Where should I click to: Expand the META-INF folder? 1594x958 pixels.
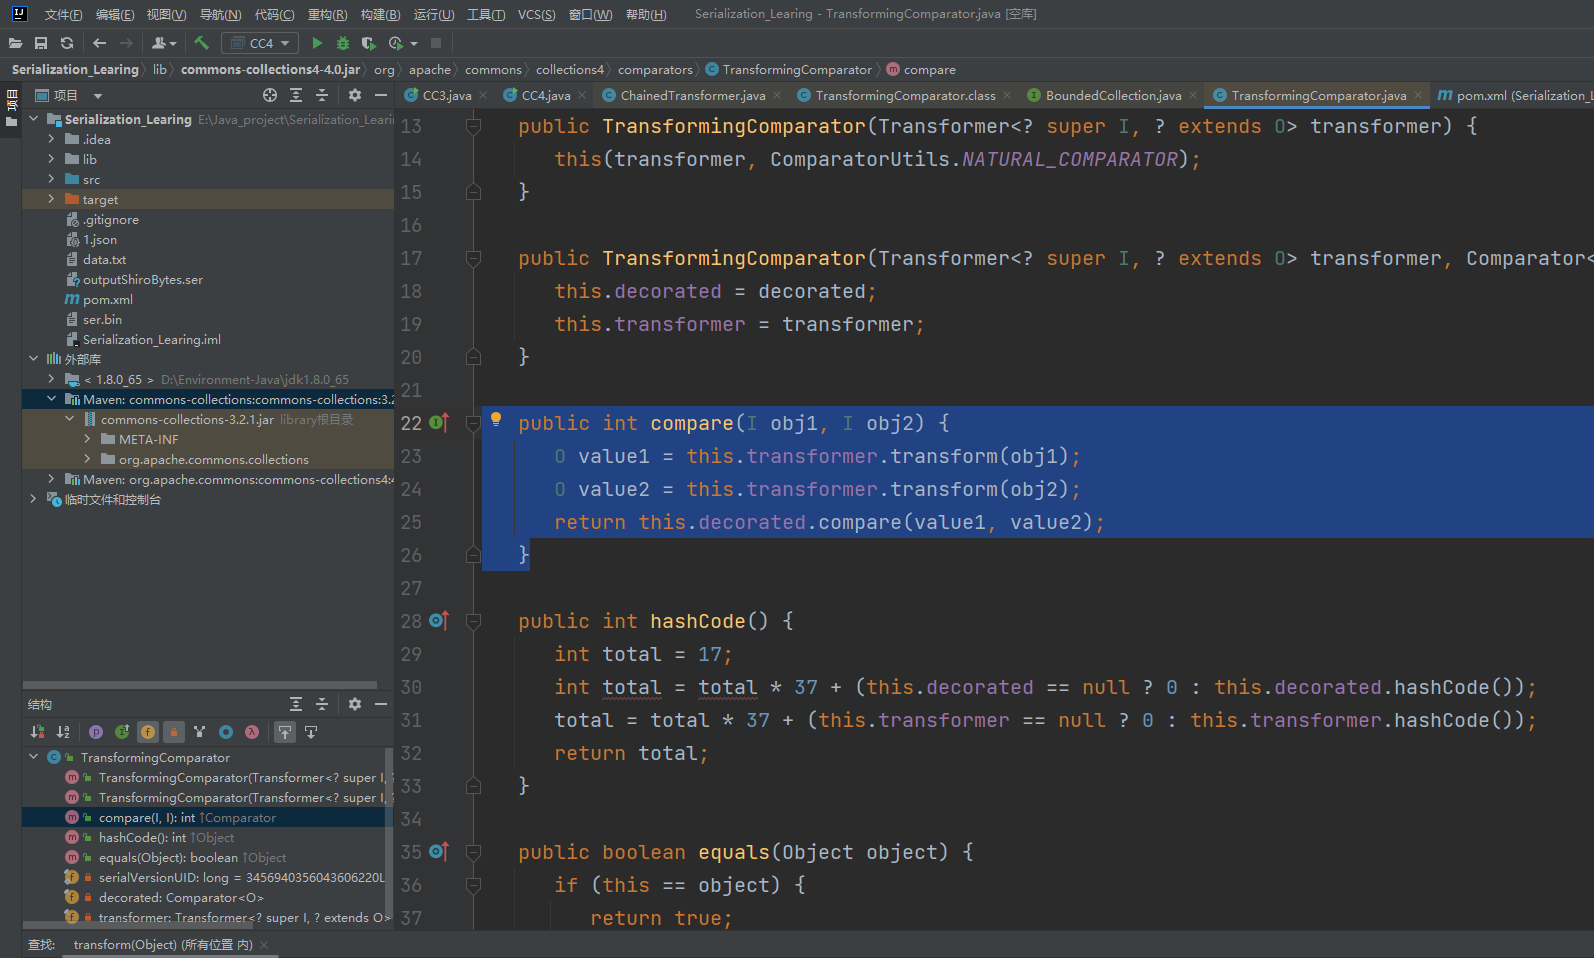[x=87, y=439]
